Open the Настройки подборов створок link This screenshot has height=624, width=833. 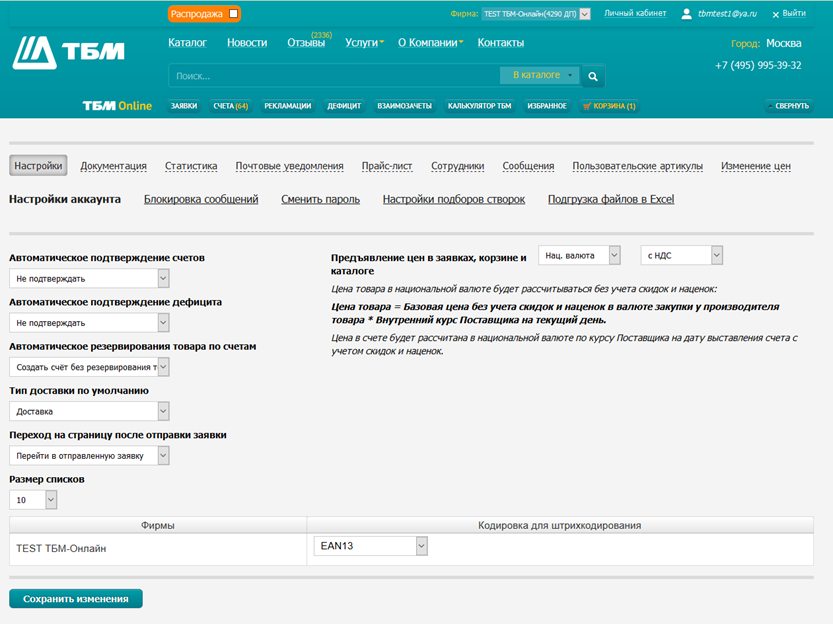(454, 199)
